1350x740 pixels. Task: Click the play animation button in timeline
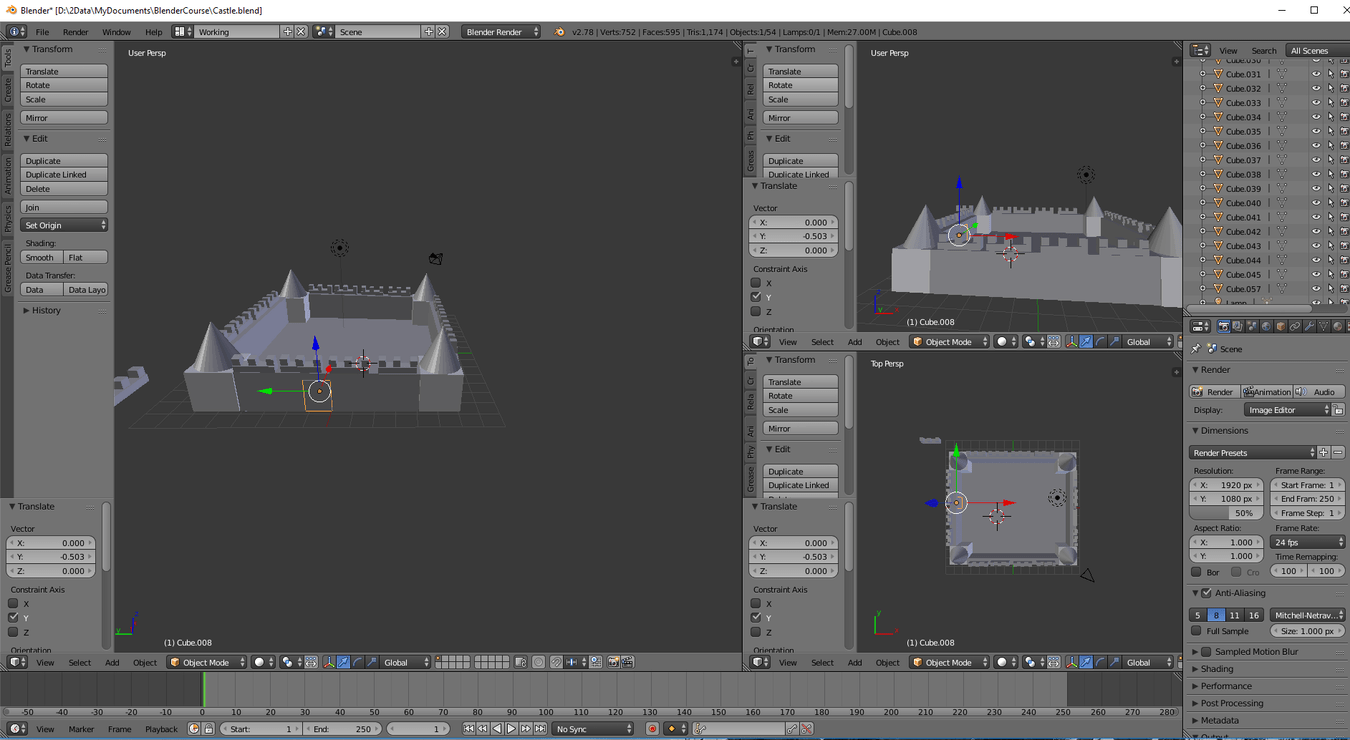click(x=511, y=729)
